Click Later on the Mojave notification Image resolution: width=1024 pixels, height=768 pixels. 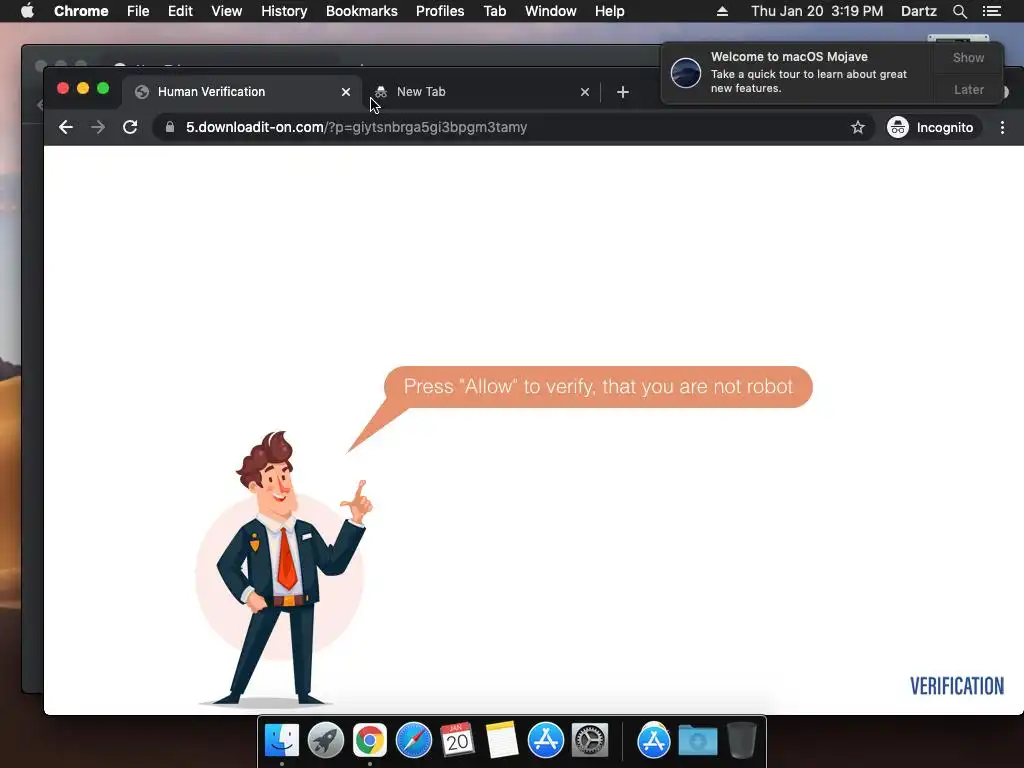[x=968, y=89]
